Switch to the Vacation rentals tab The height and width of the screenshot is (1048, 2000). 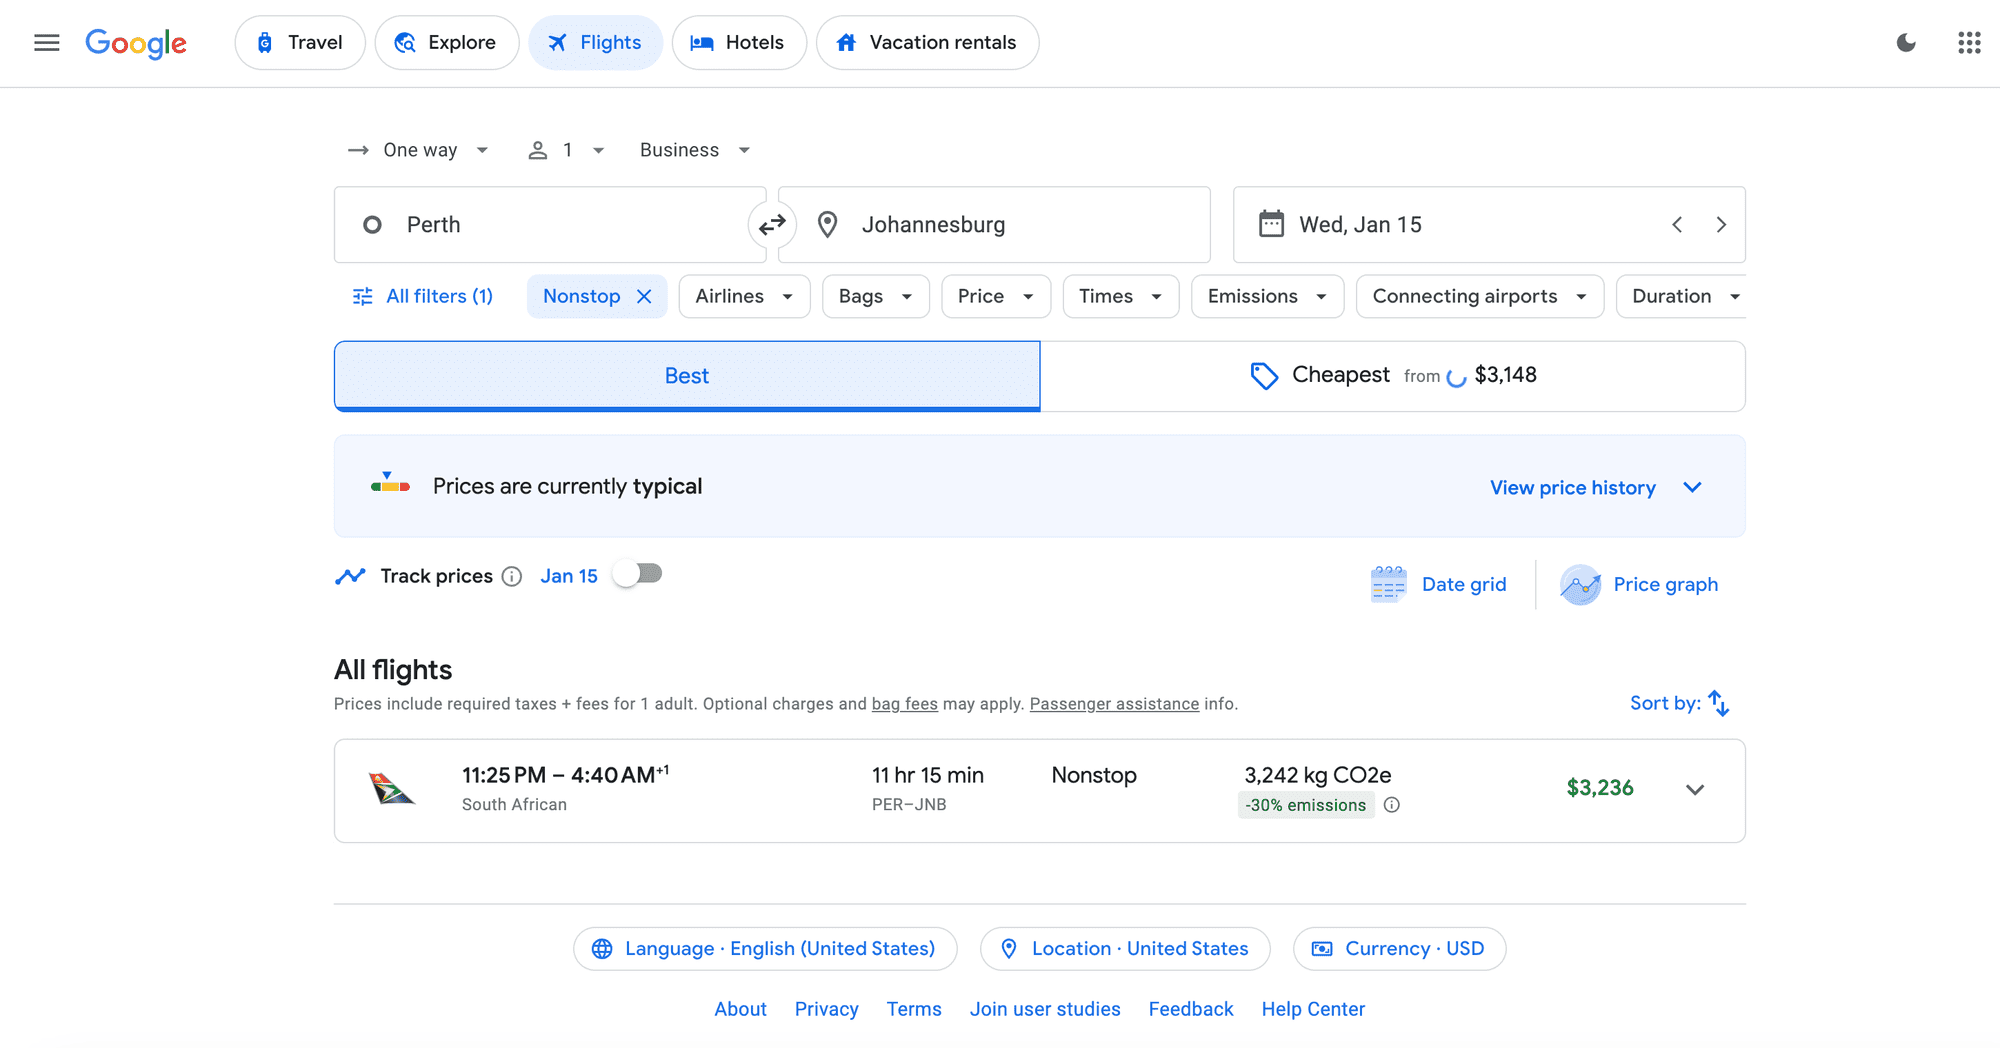[x=928, y=42]
